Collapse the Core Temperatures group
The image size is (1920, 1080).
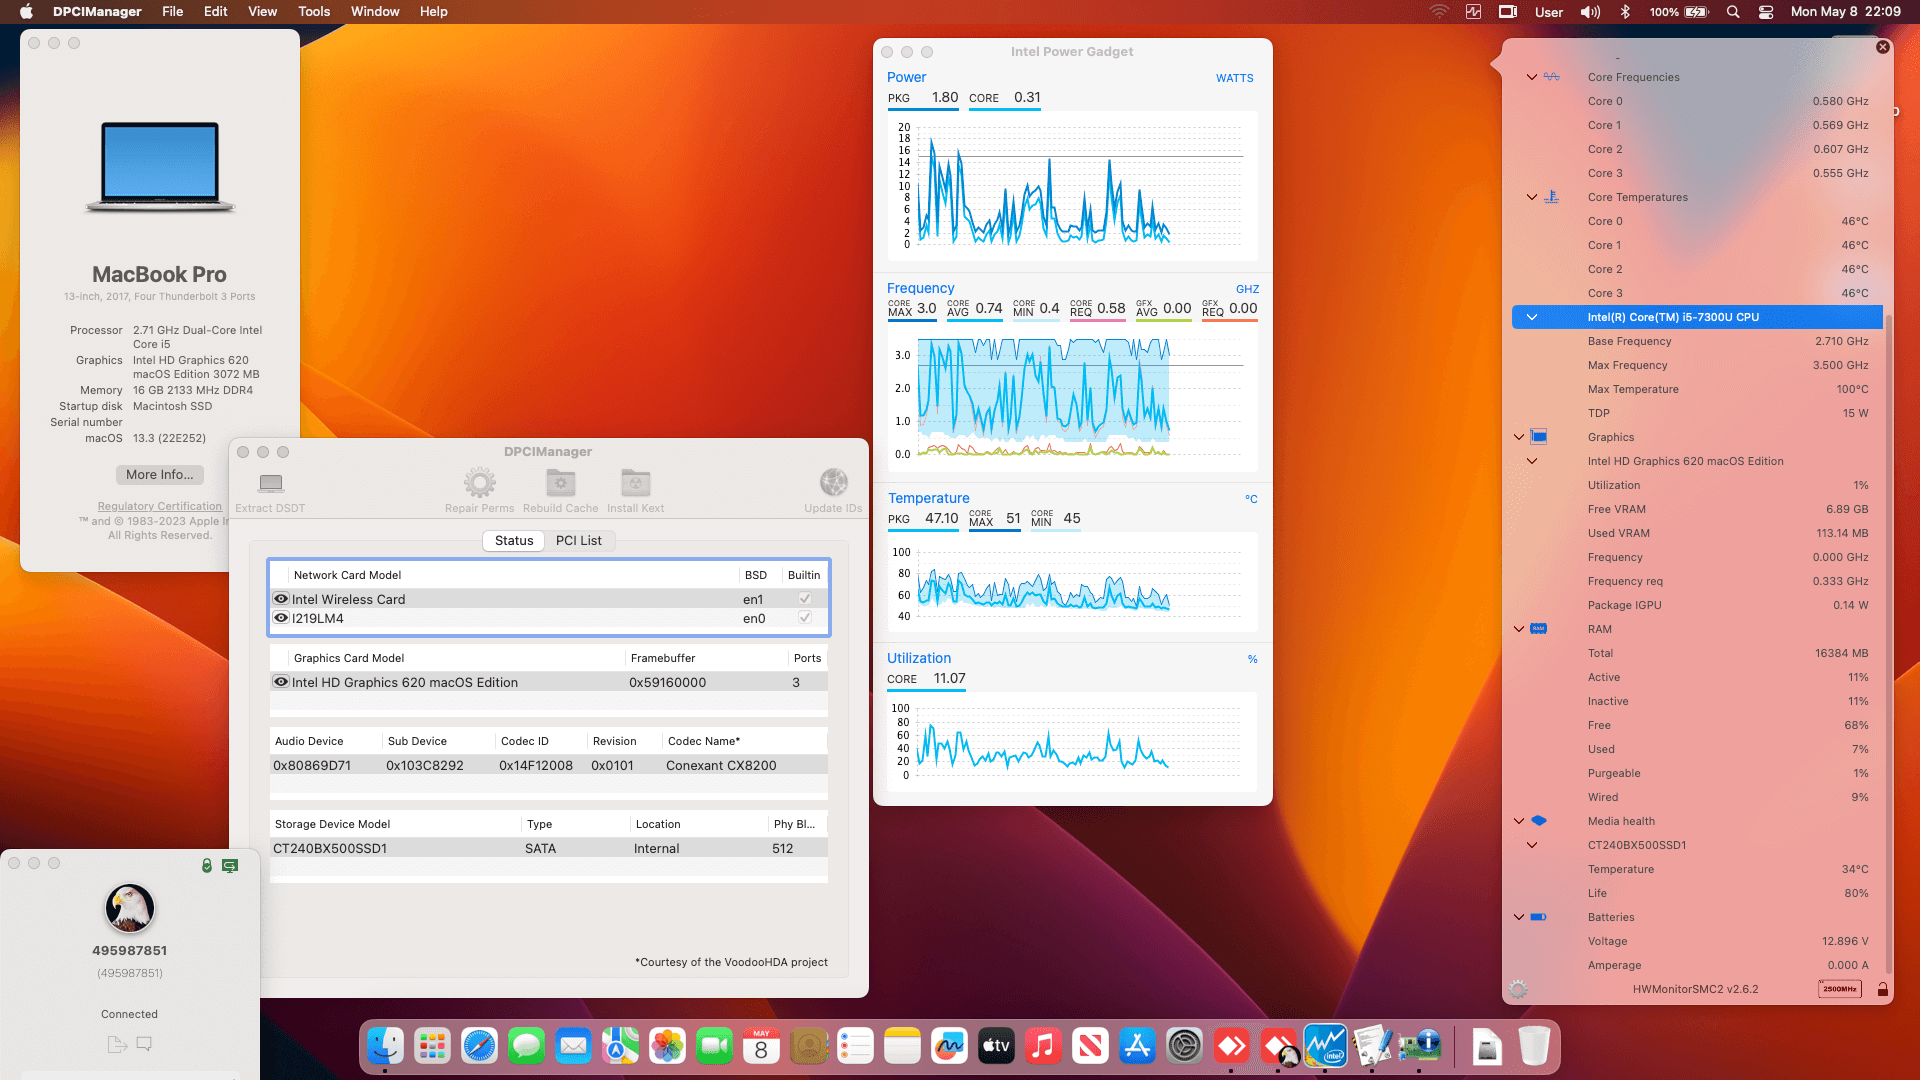[1531, 197]
